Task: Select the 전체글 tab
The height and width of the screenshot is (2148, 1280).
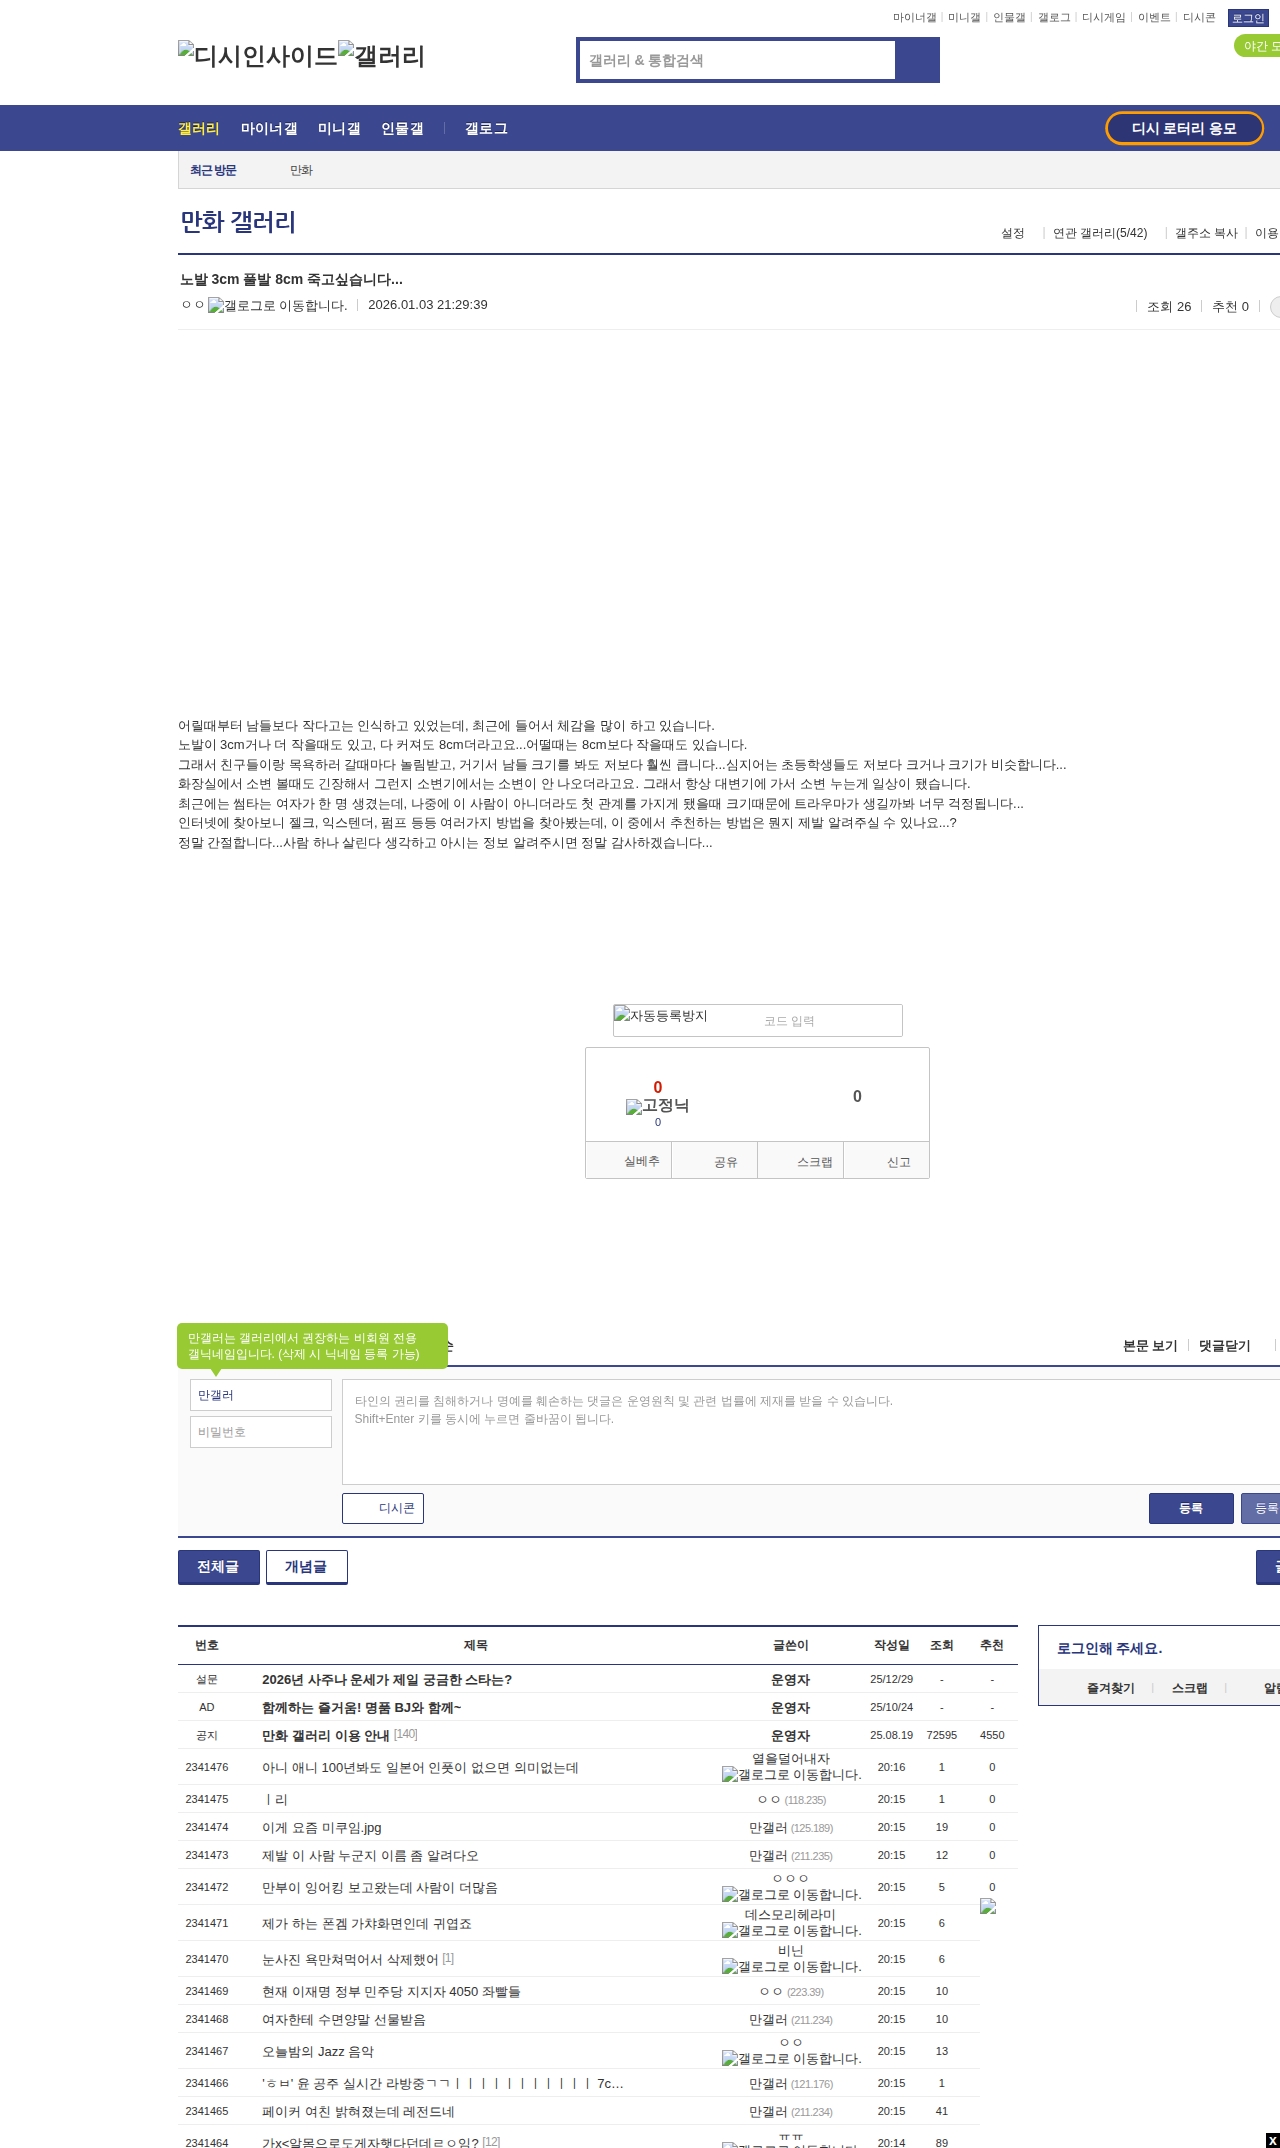Action: point(219,1567)
